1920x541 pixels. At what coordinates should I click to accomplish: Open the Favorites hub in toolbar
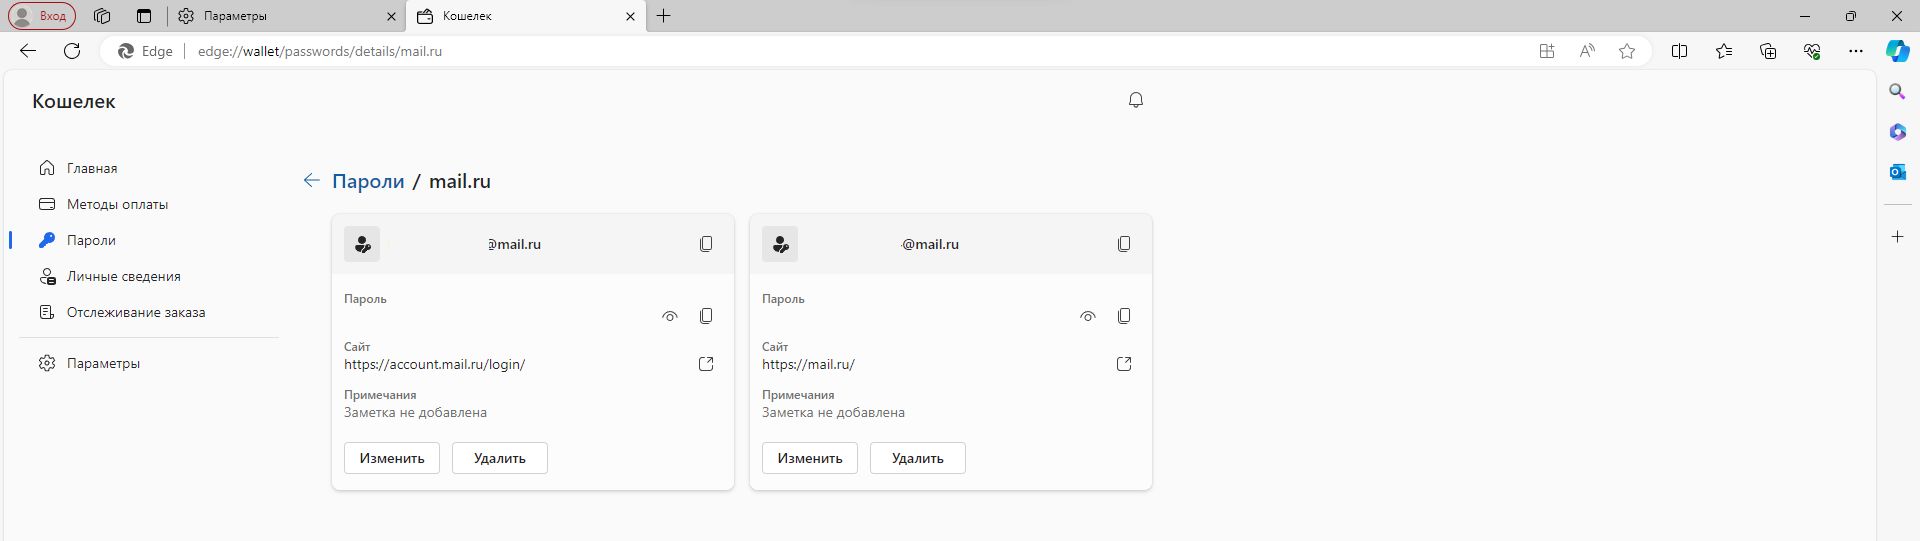pyautogui.click(x=1724, y=51)
